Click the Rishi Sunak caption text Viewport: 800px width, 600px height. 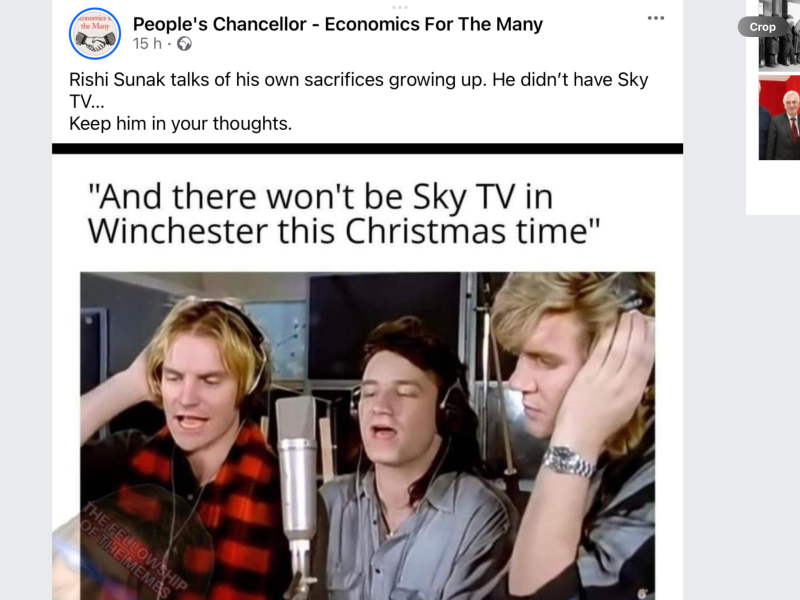click(x=359, y=90)
